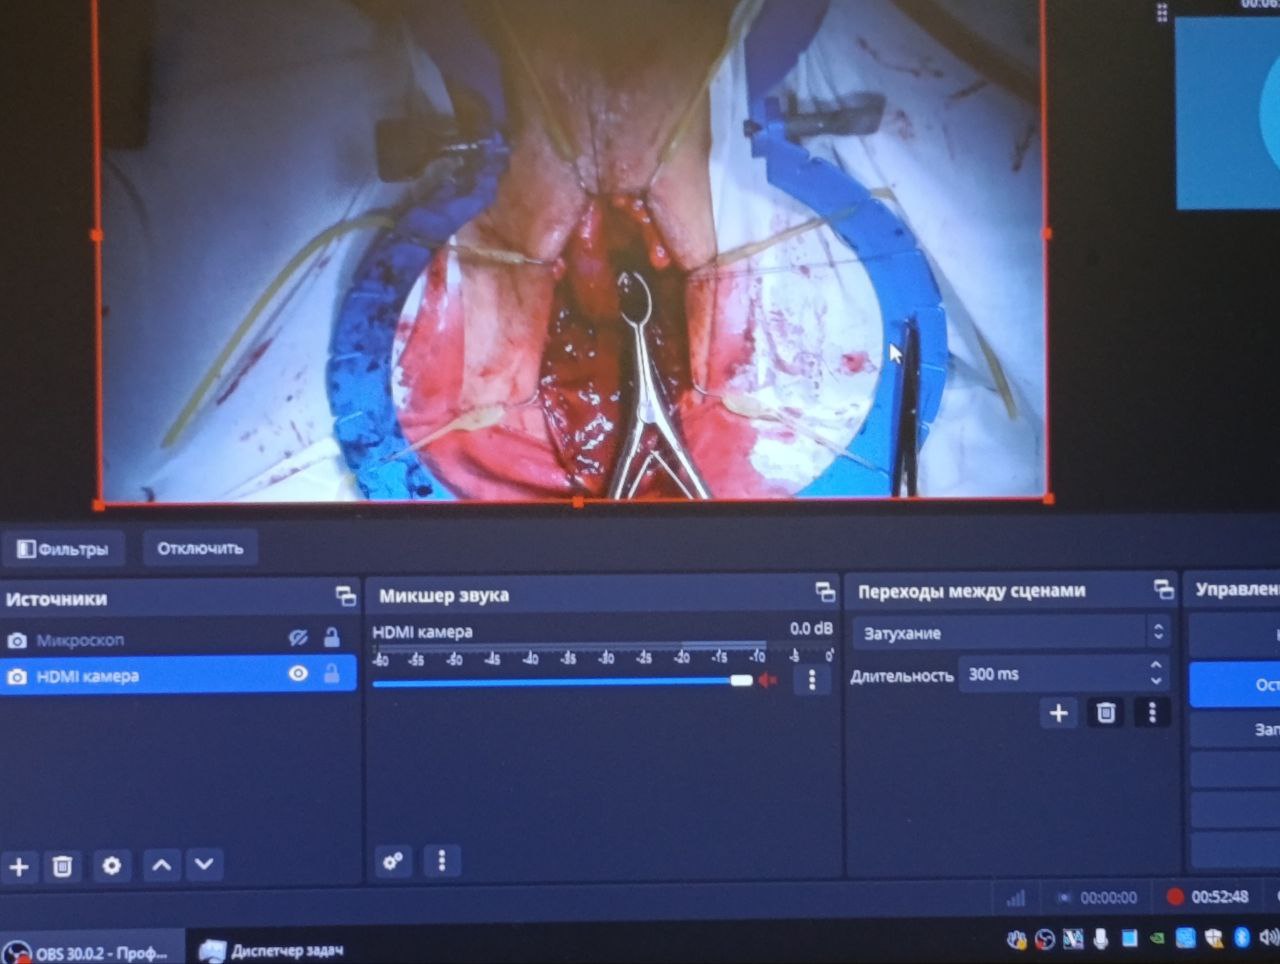This screenshot has width=1280, height=964.
Task: Remove the selected source with the trash icon
Action: coord(62,866)
